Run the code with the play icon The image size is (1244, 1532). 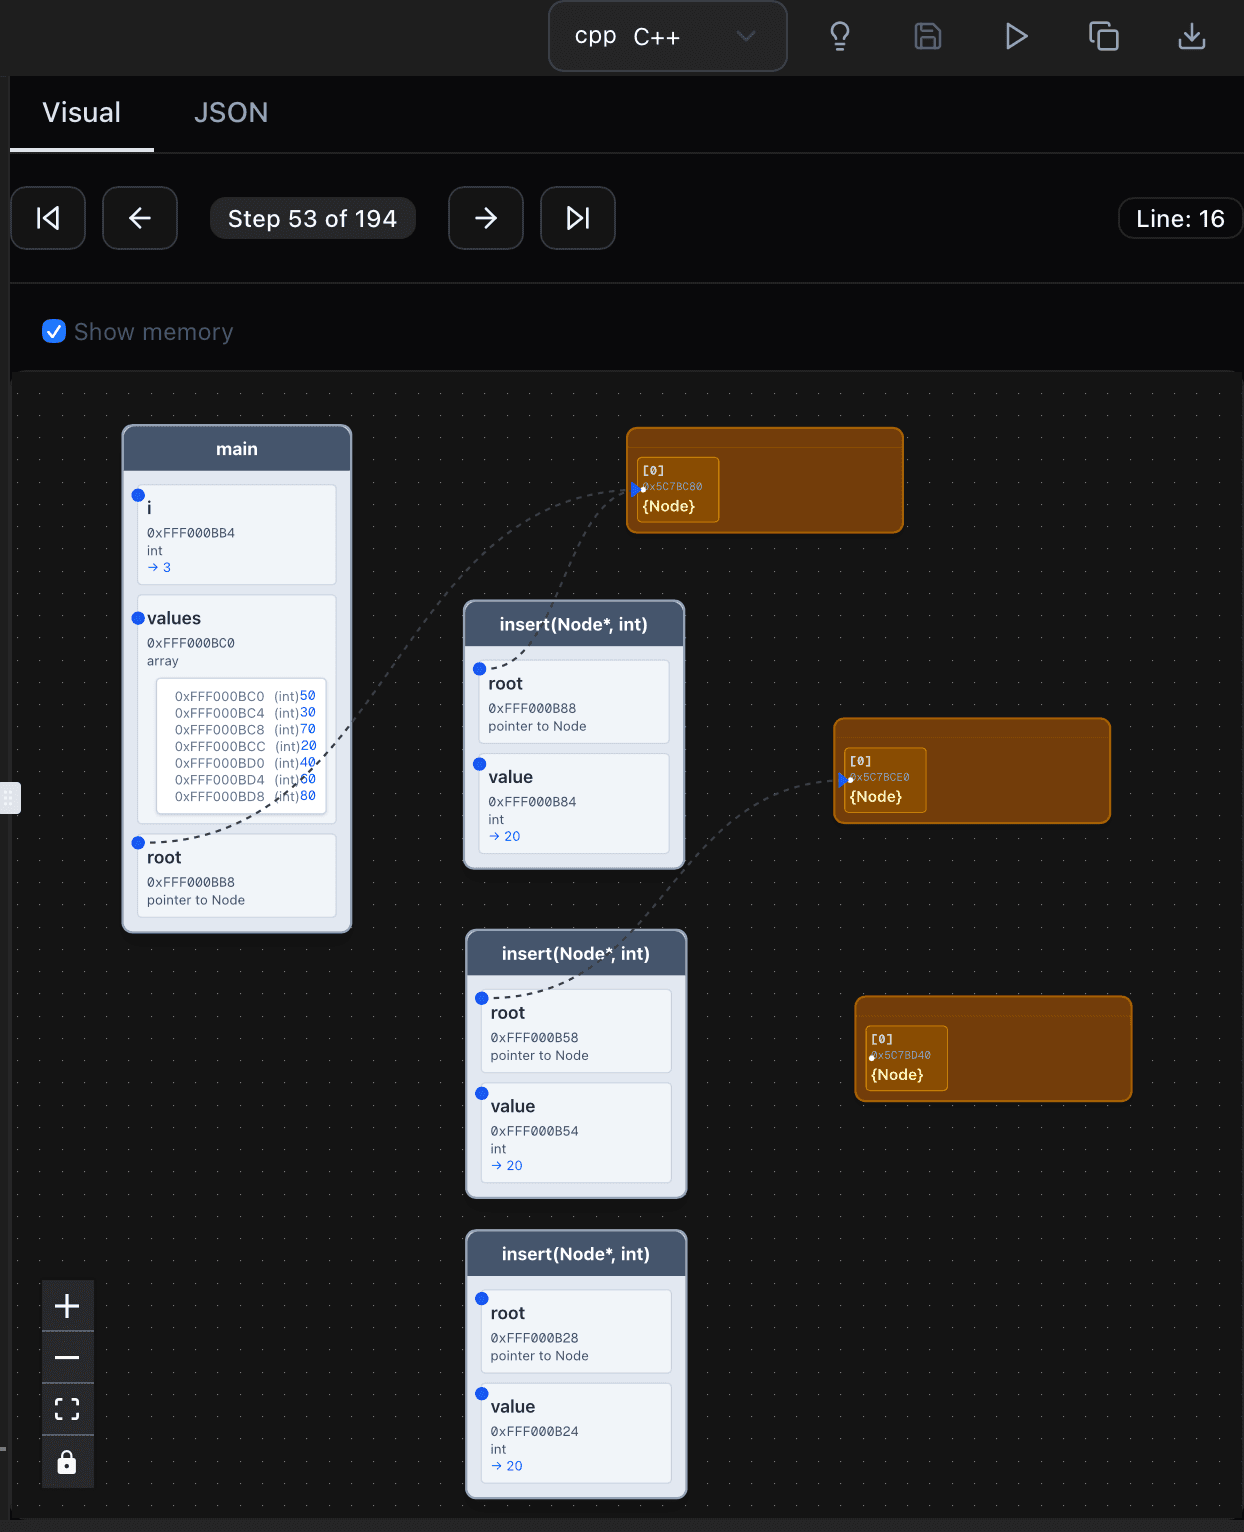click(1016, 37)
